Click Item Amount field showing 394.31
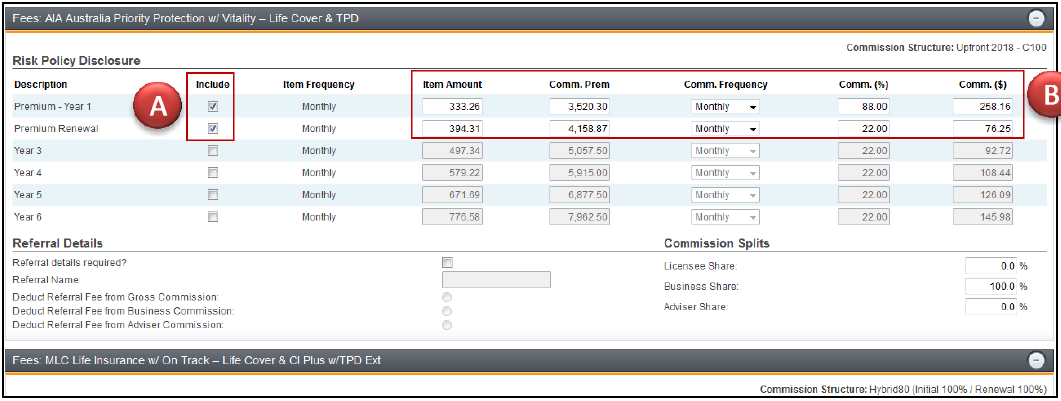 click(452, 128)
